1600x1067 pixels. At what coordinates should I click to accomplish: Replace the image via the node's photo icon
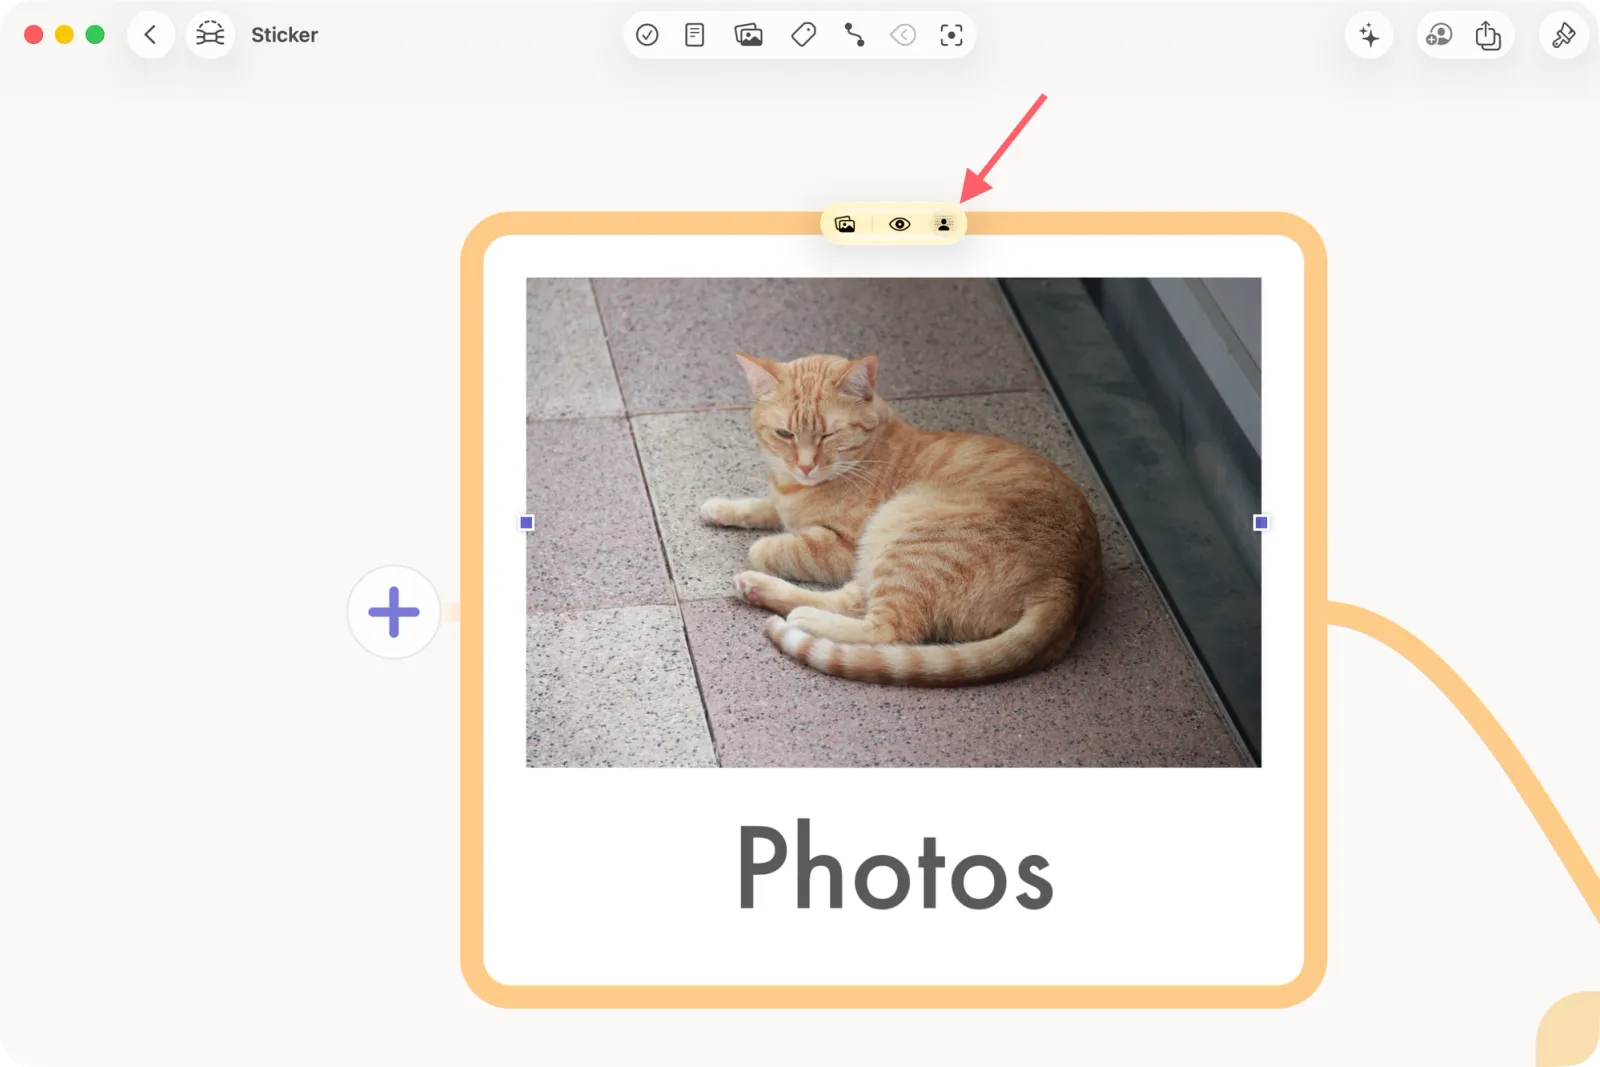point(845,224)
